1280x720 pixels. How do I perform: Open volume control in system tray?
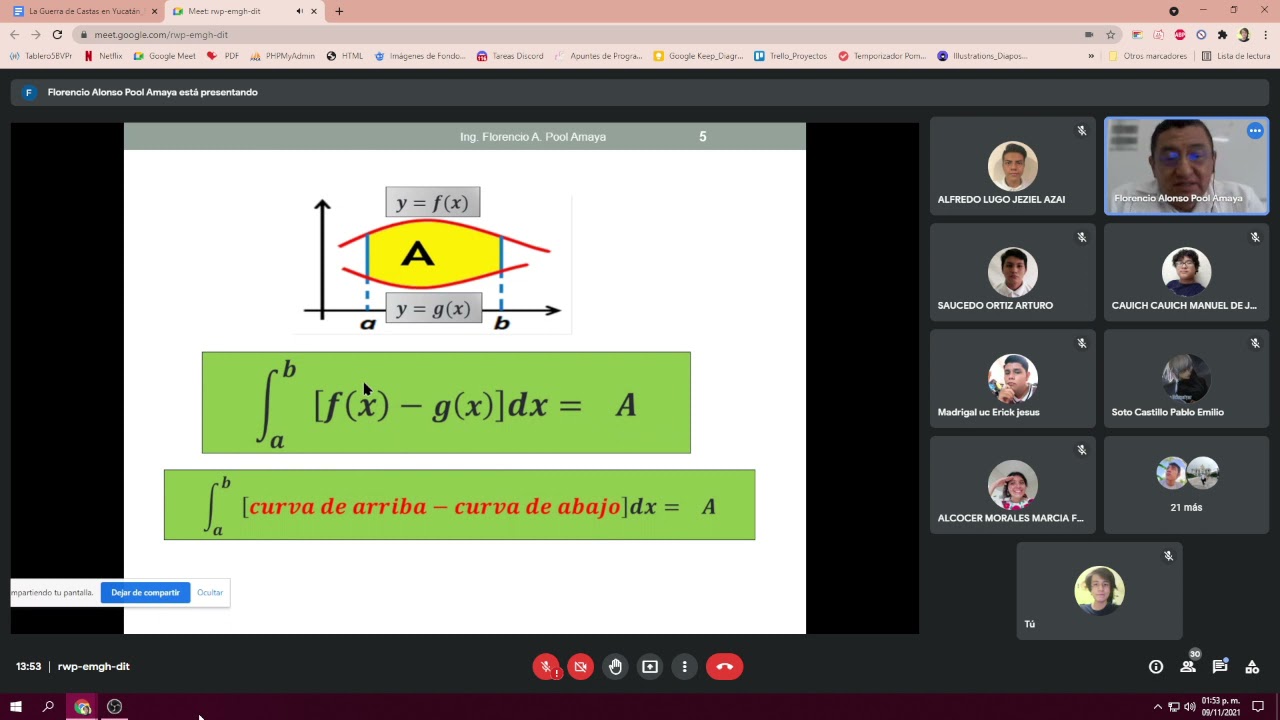(1190, 707)
